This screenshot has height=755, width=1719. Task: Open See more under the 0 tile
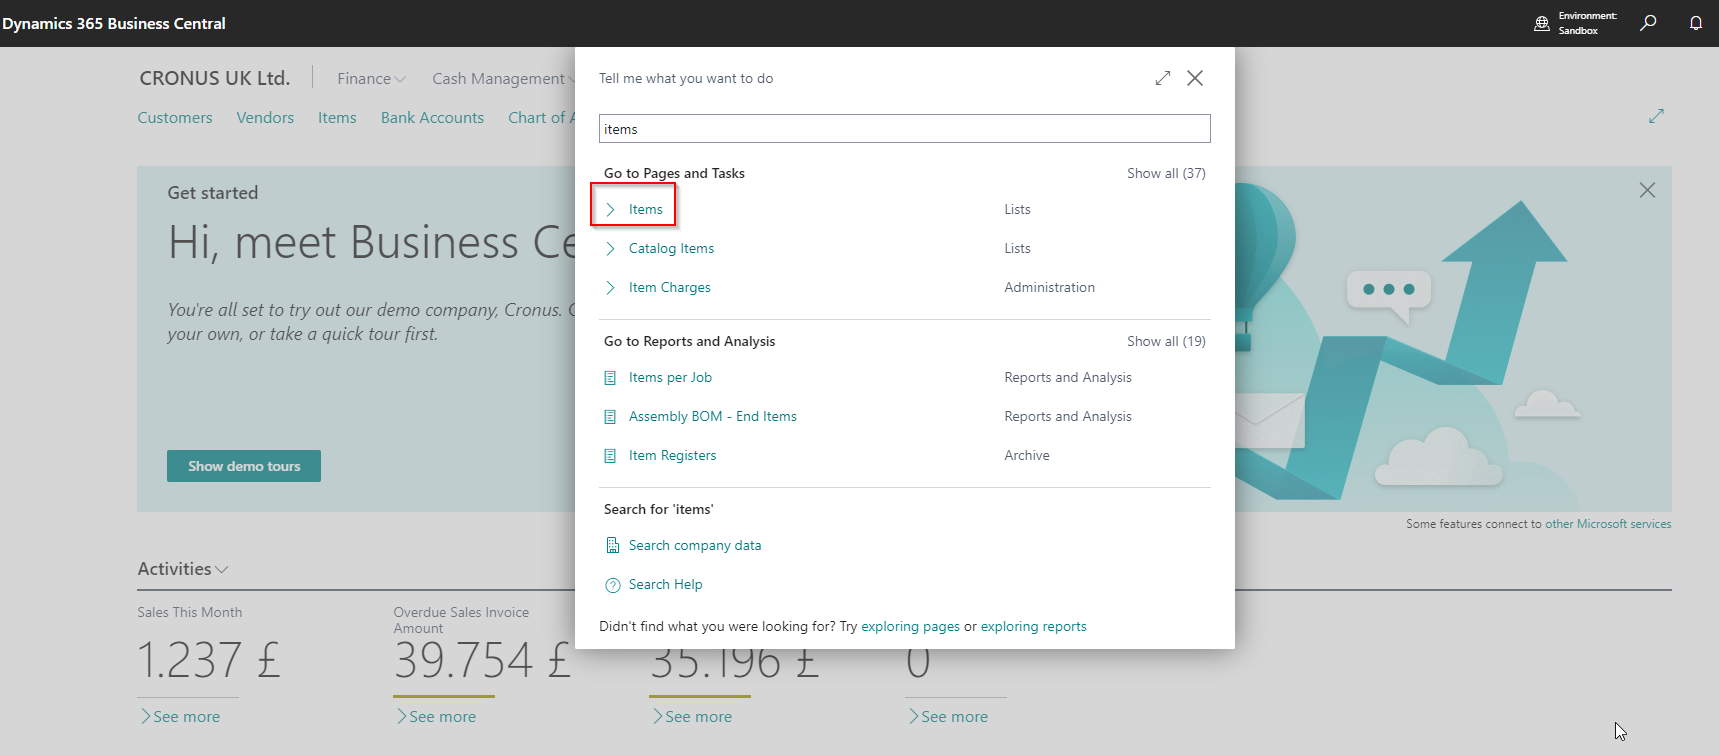click(x=948, y=716)
